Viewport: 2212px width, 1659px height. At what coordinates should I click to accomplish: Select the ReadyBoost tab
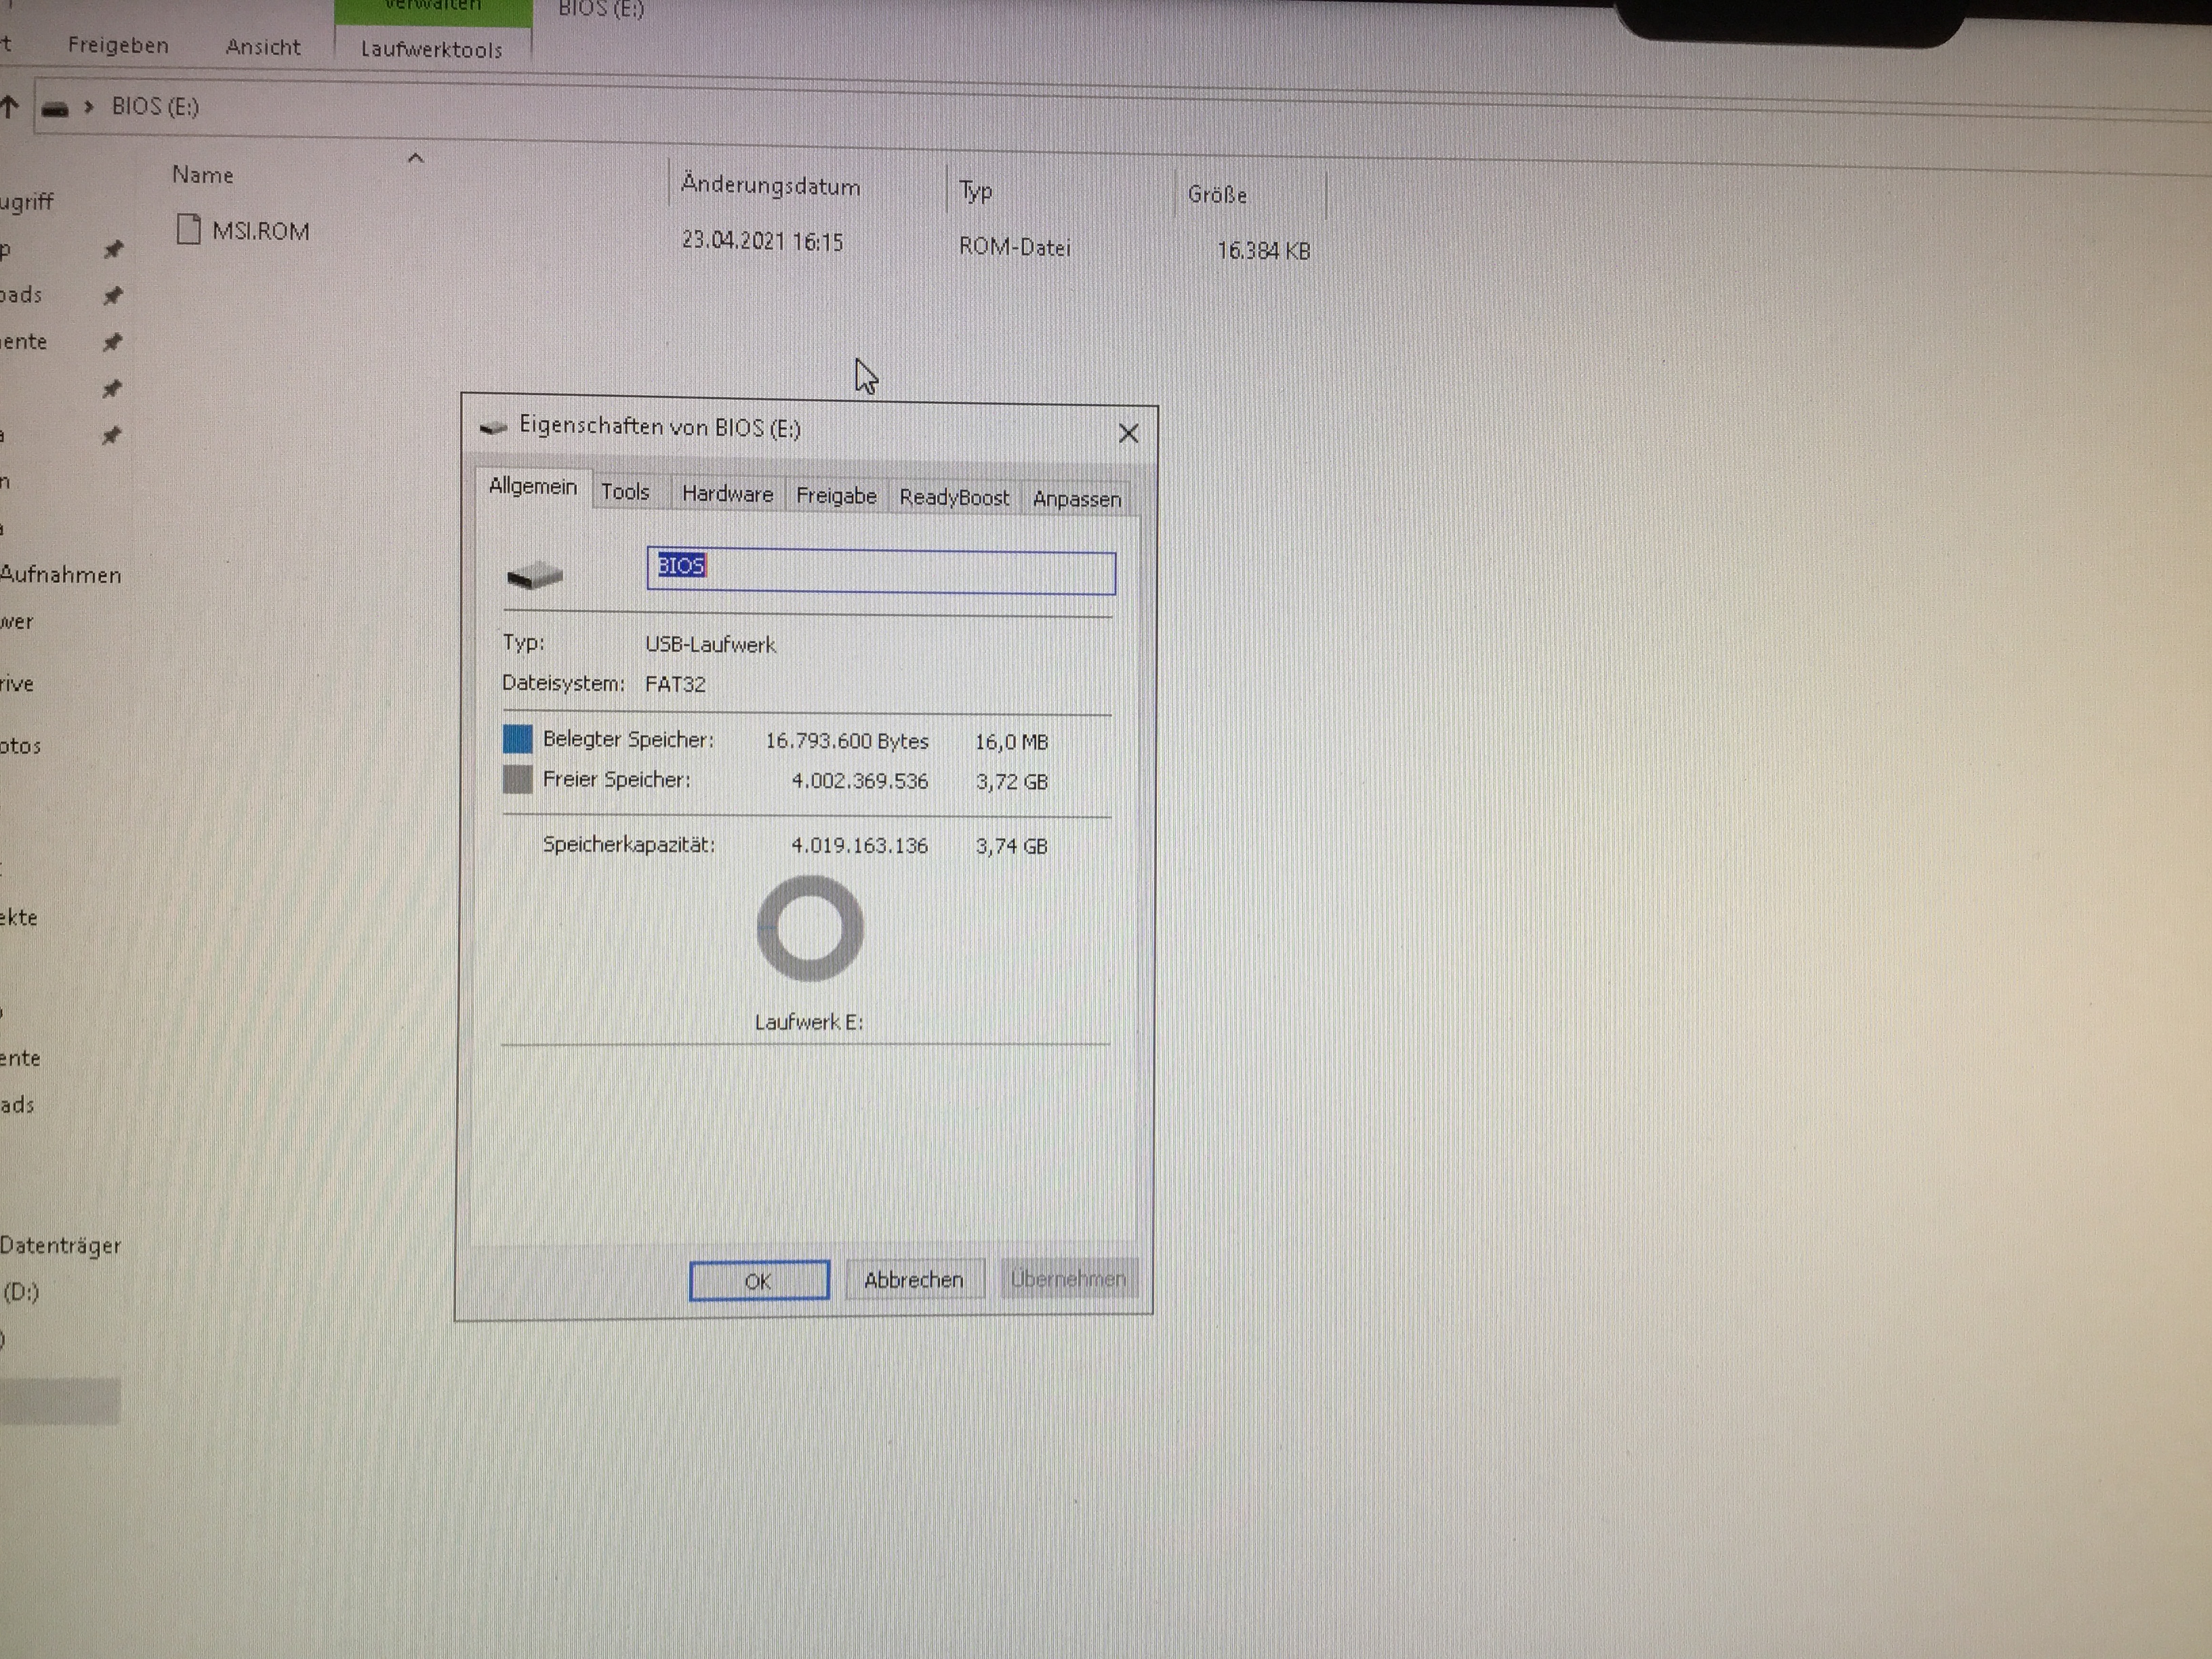(954, 497)
